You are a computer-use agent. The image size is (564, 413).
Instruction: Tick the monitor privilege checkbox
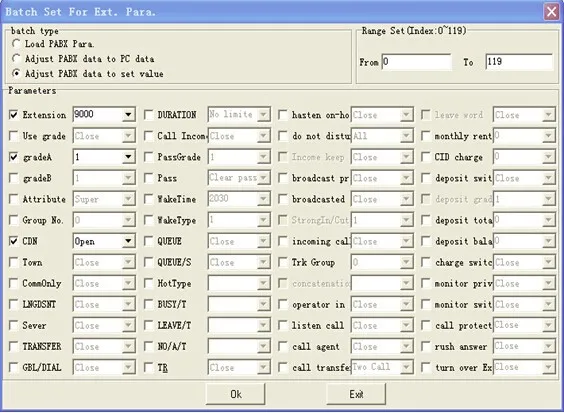tap(426, 283)
